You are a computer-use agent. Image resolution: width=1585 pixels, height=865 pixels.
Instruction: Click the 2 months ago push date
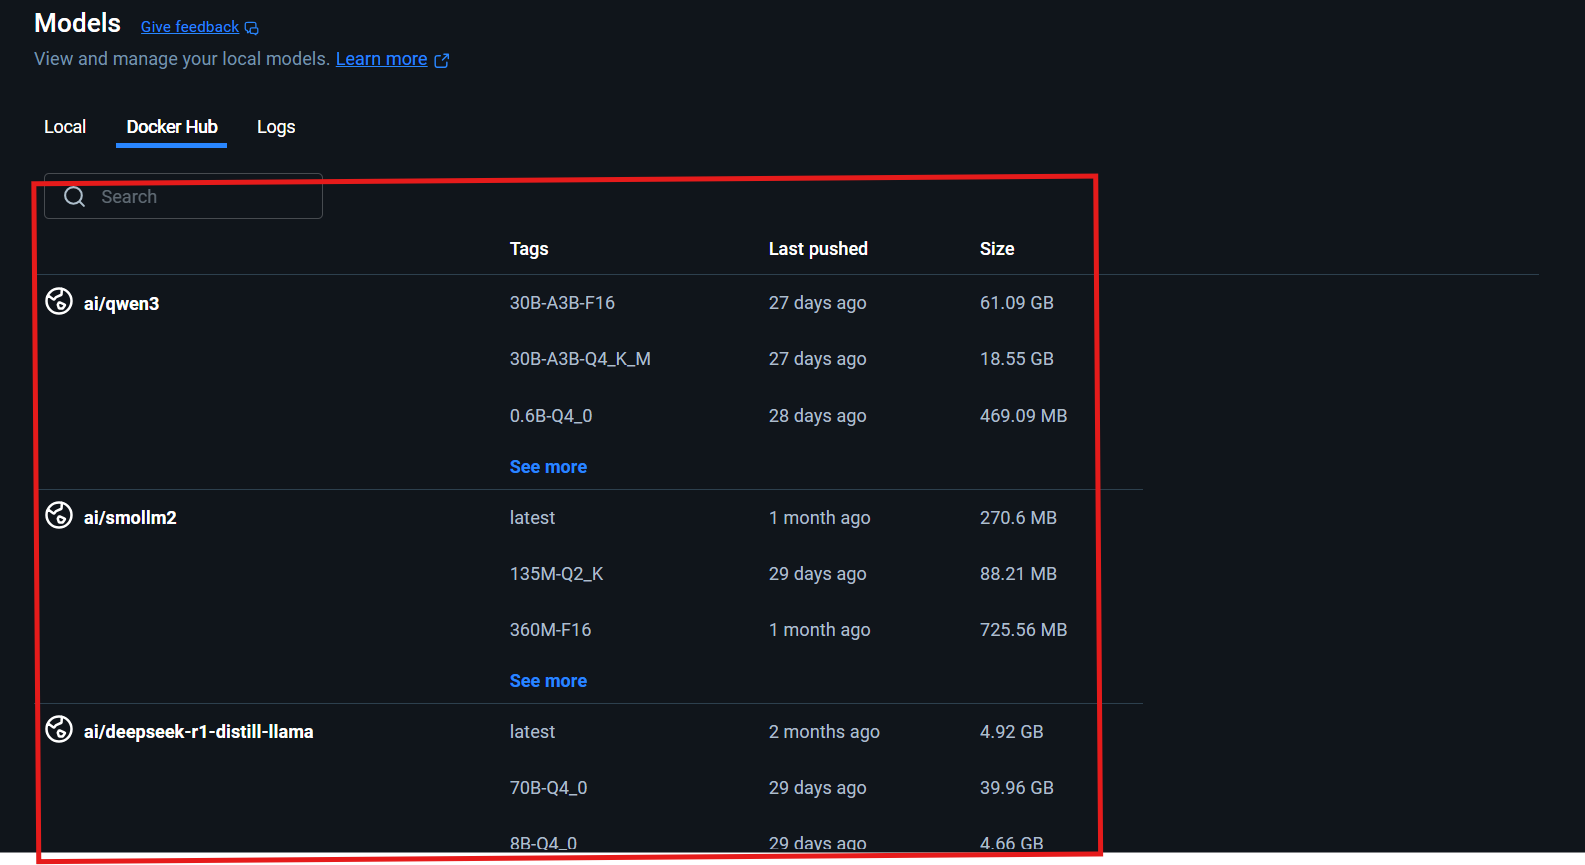[824, 732]
